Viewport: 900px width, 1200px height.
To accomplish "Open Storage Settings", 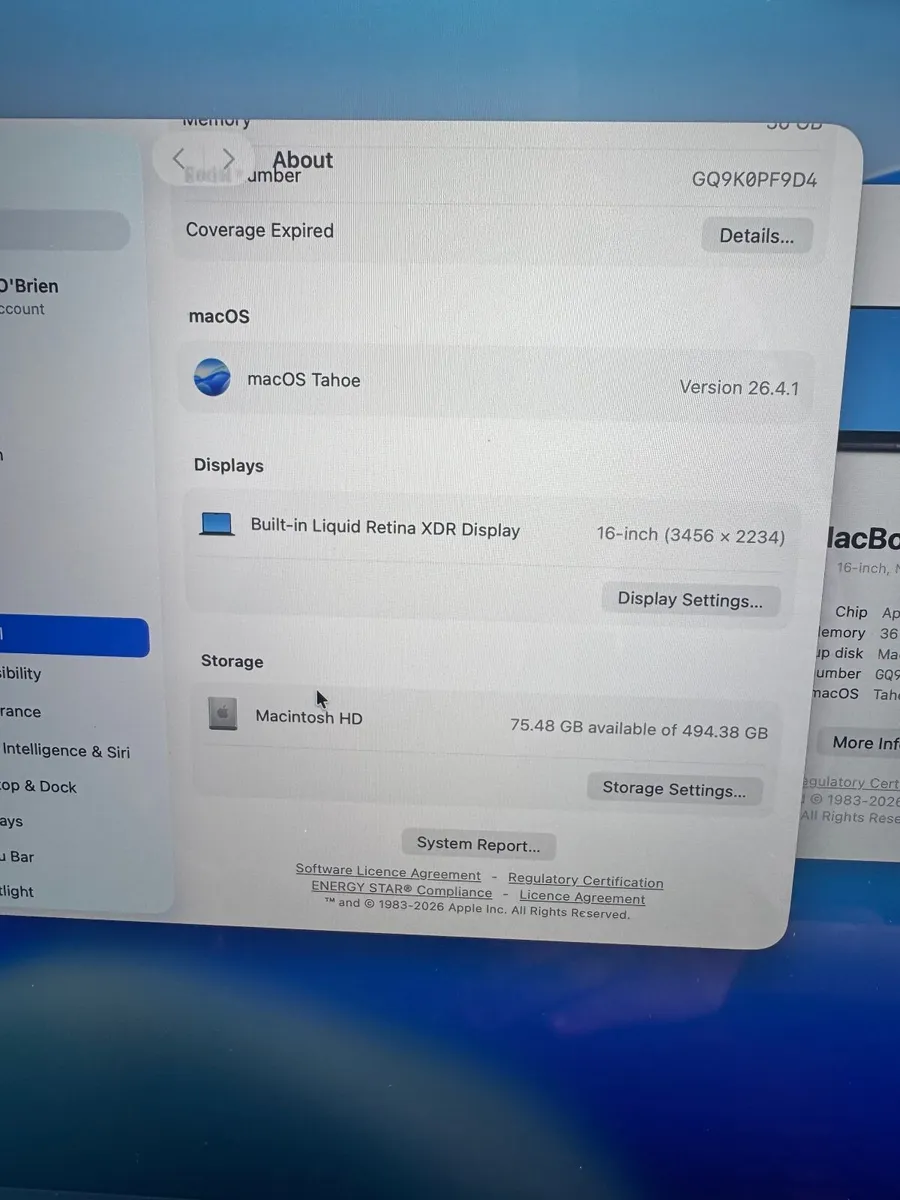I will 674,789.
